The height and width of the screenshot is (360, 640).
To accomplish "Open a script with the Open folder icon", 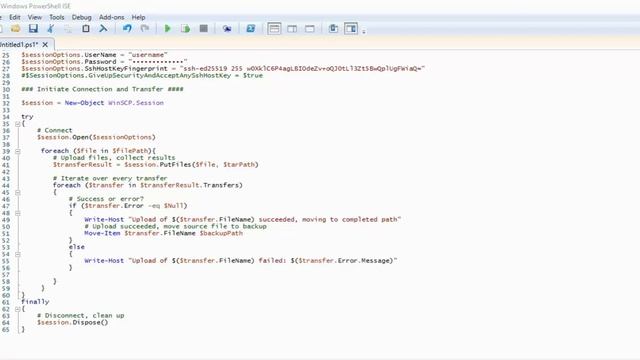I will pos(16,29).
